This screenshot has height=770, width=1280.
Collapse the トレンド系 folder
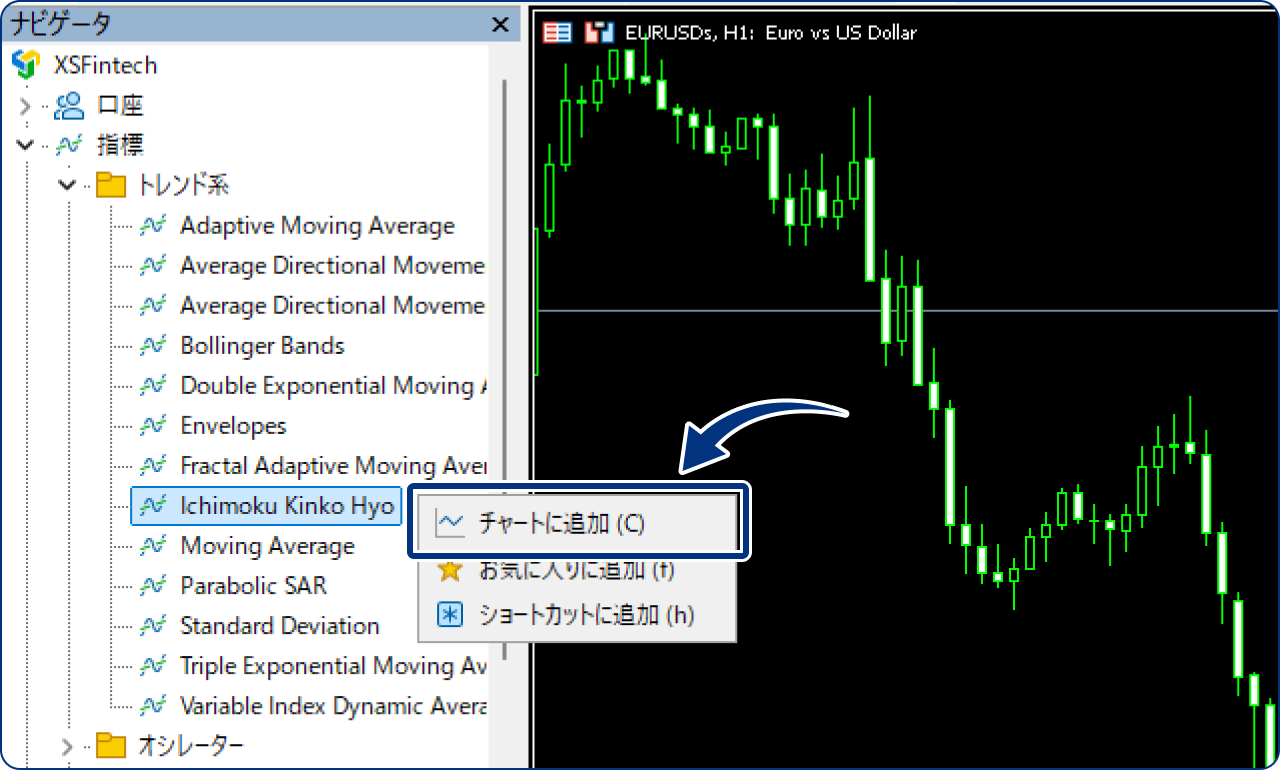click(67, 185)
